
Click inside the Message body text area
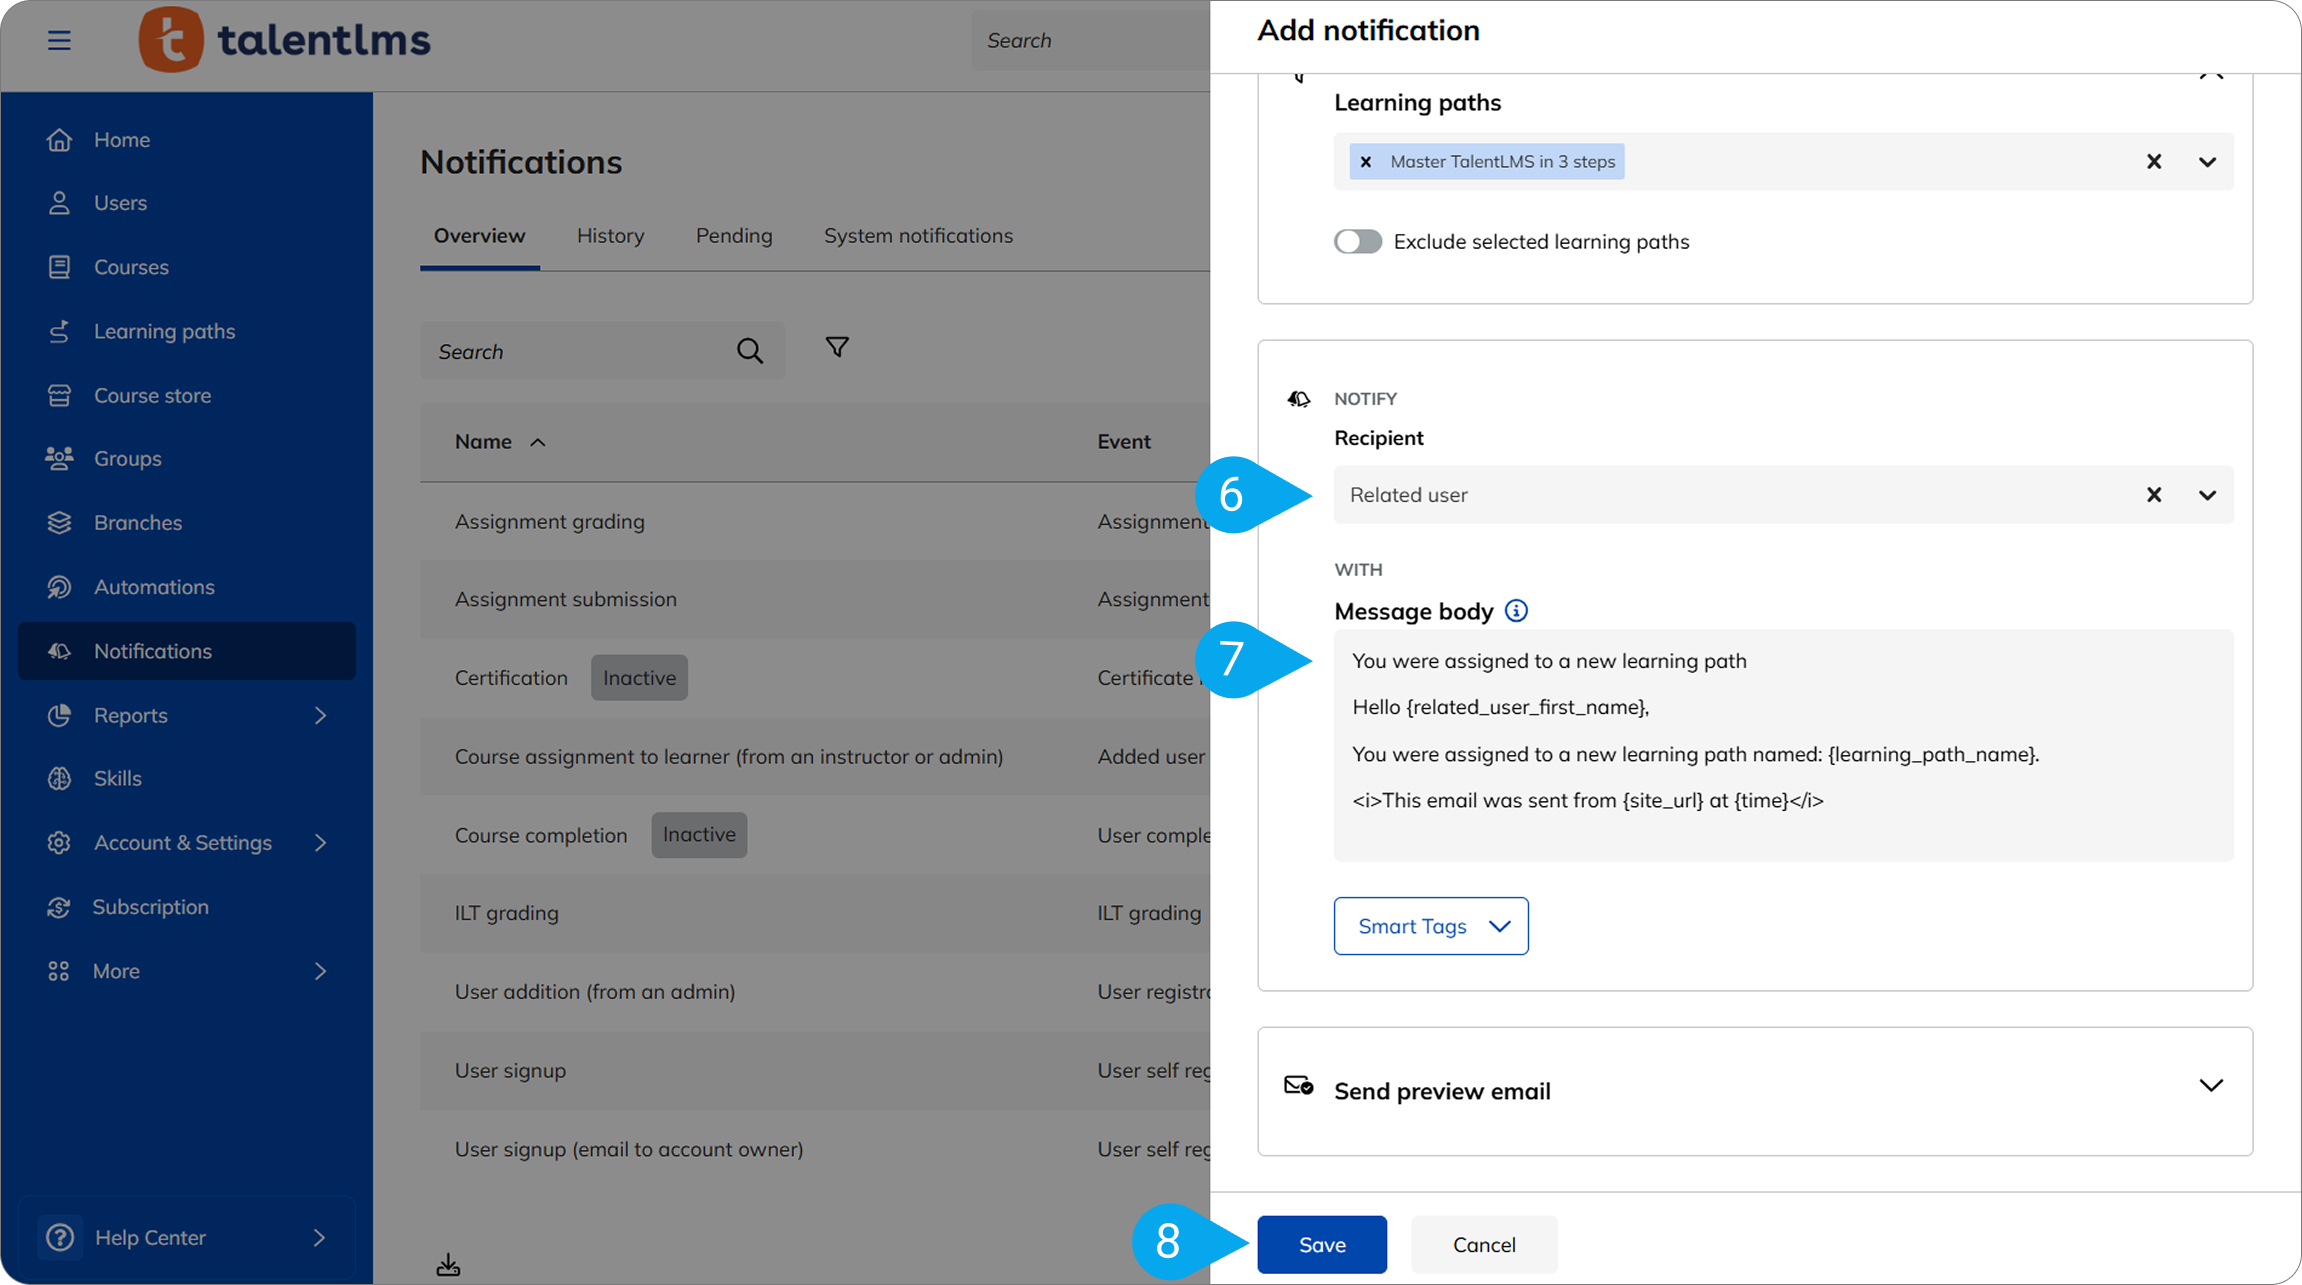pyautogui.click(x=1782, y=745)
